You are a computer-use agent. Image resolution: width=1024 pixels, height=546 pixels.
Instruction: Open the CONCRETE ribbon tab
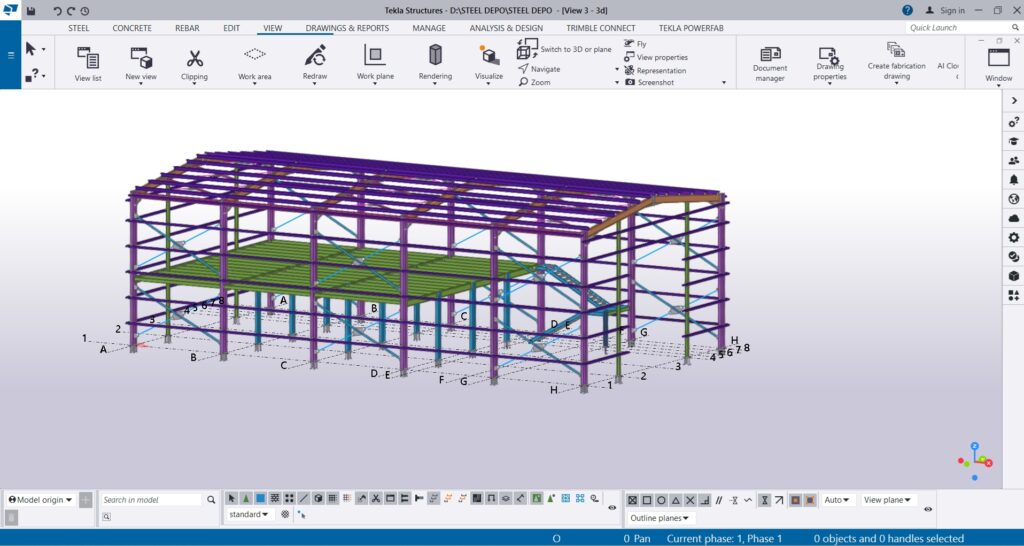point(132,28)
